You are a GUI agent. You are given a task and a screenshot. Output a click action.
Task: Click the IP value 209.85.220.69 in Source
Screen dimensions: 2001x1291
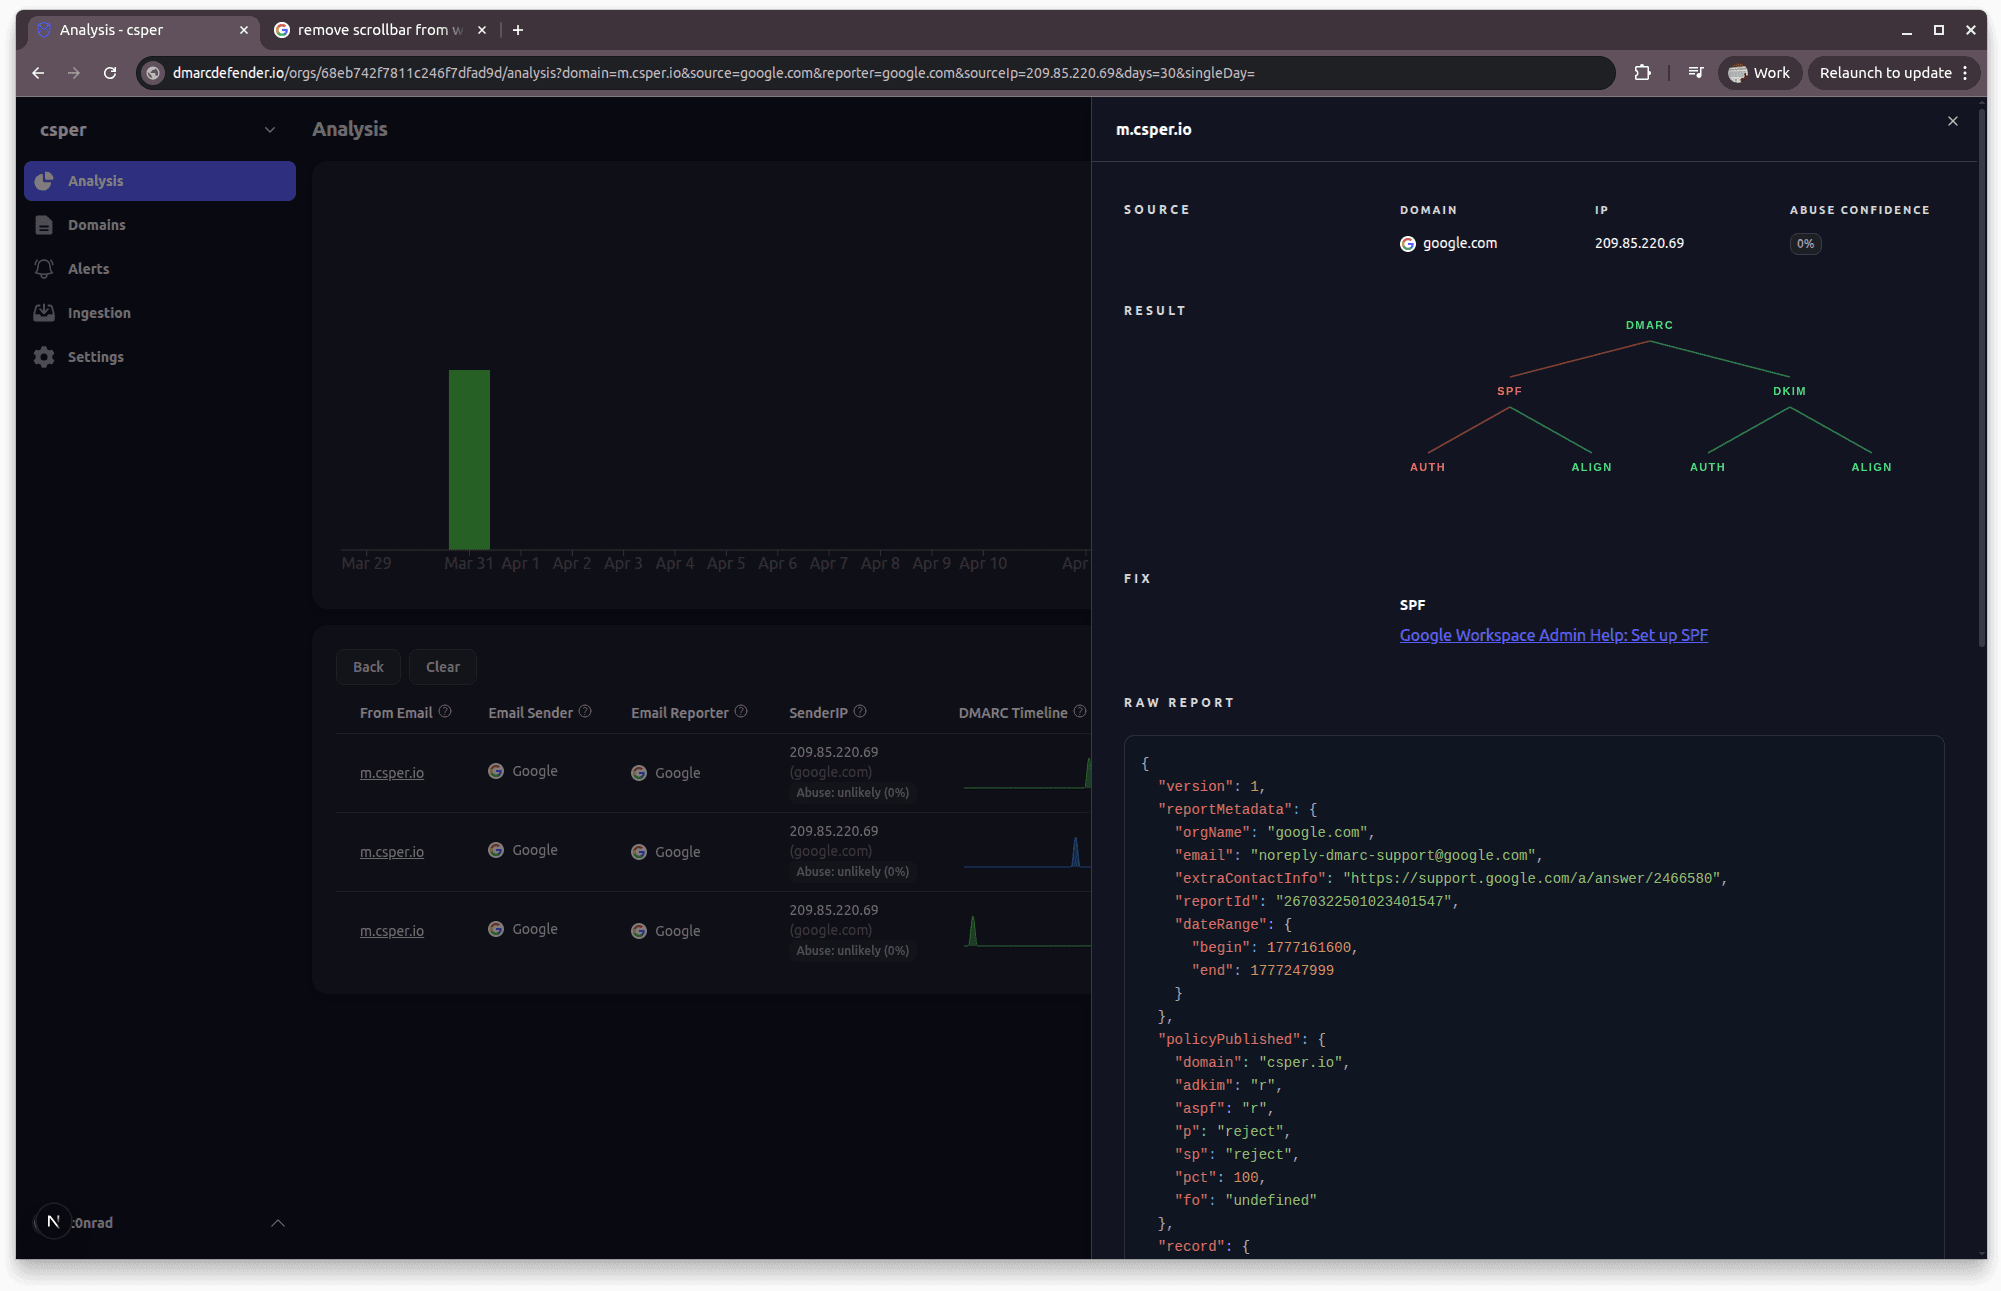click(1639, 243)
